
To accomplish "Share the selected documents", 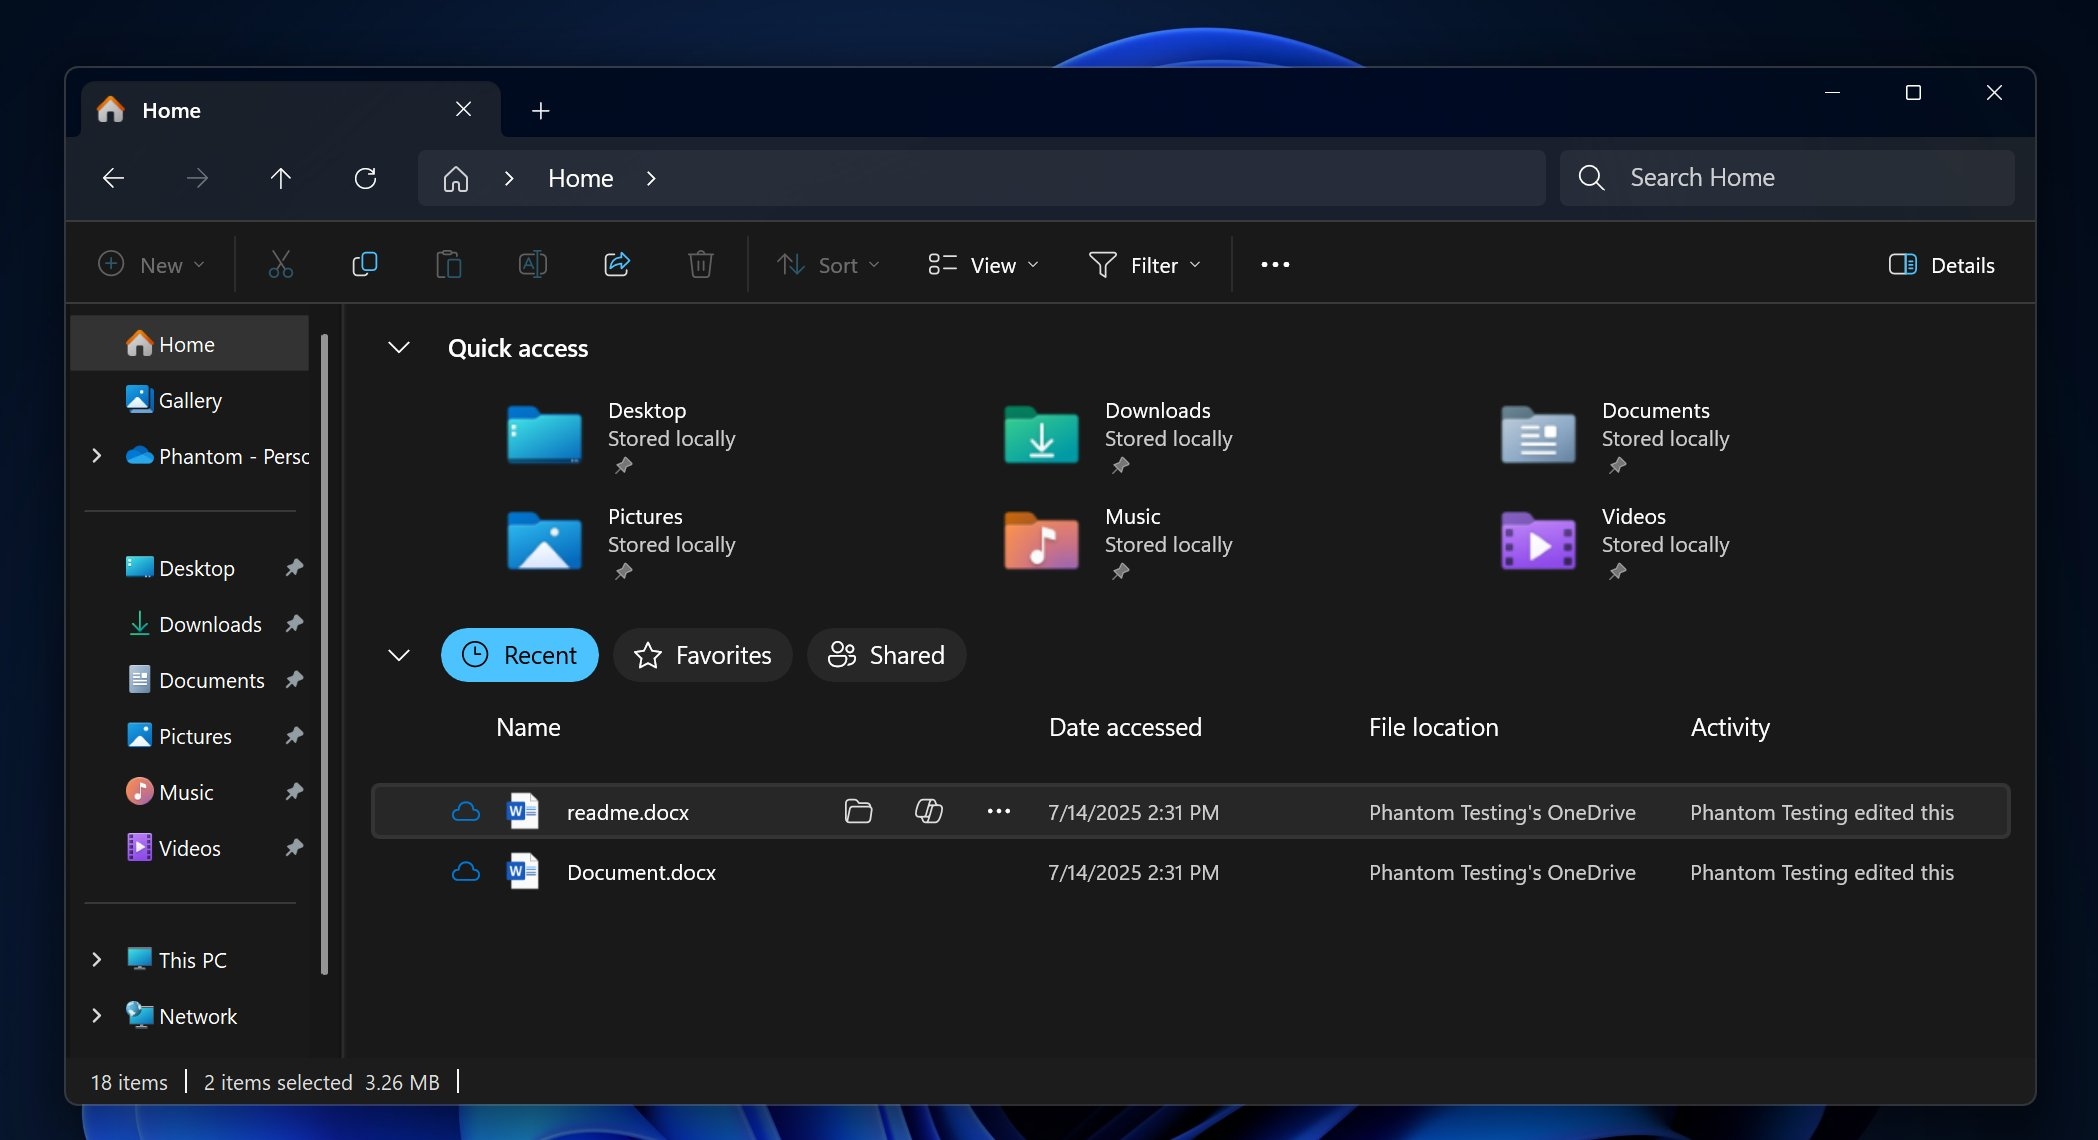I will click(617, 264).
